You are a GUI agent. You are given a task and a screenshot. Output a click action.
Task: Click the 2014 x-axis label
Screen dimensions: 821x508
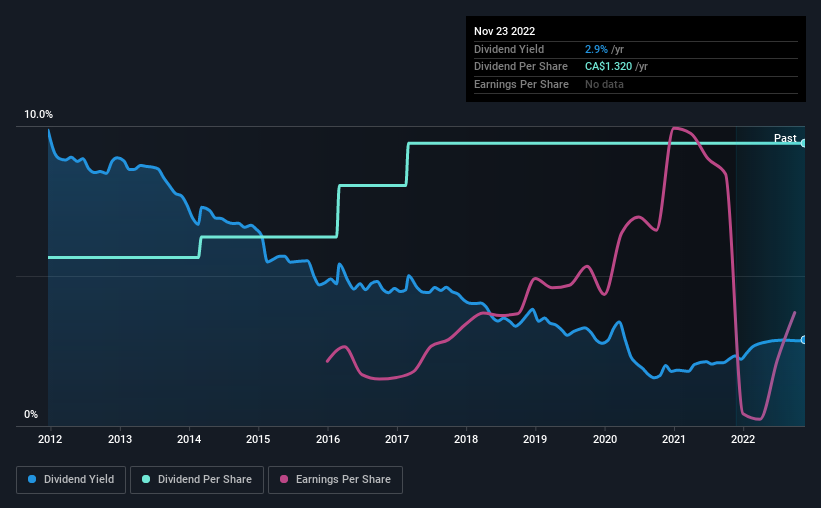[x=189, y=439]
